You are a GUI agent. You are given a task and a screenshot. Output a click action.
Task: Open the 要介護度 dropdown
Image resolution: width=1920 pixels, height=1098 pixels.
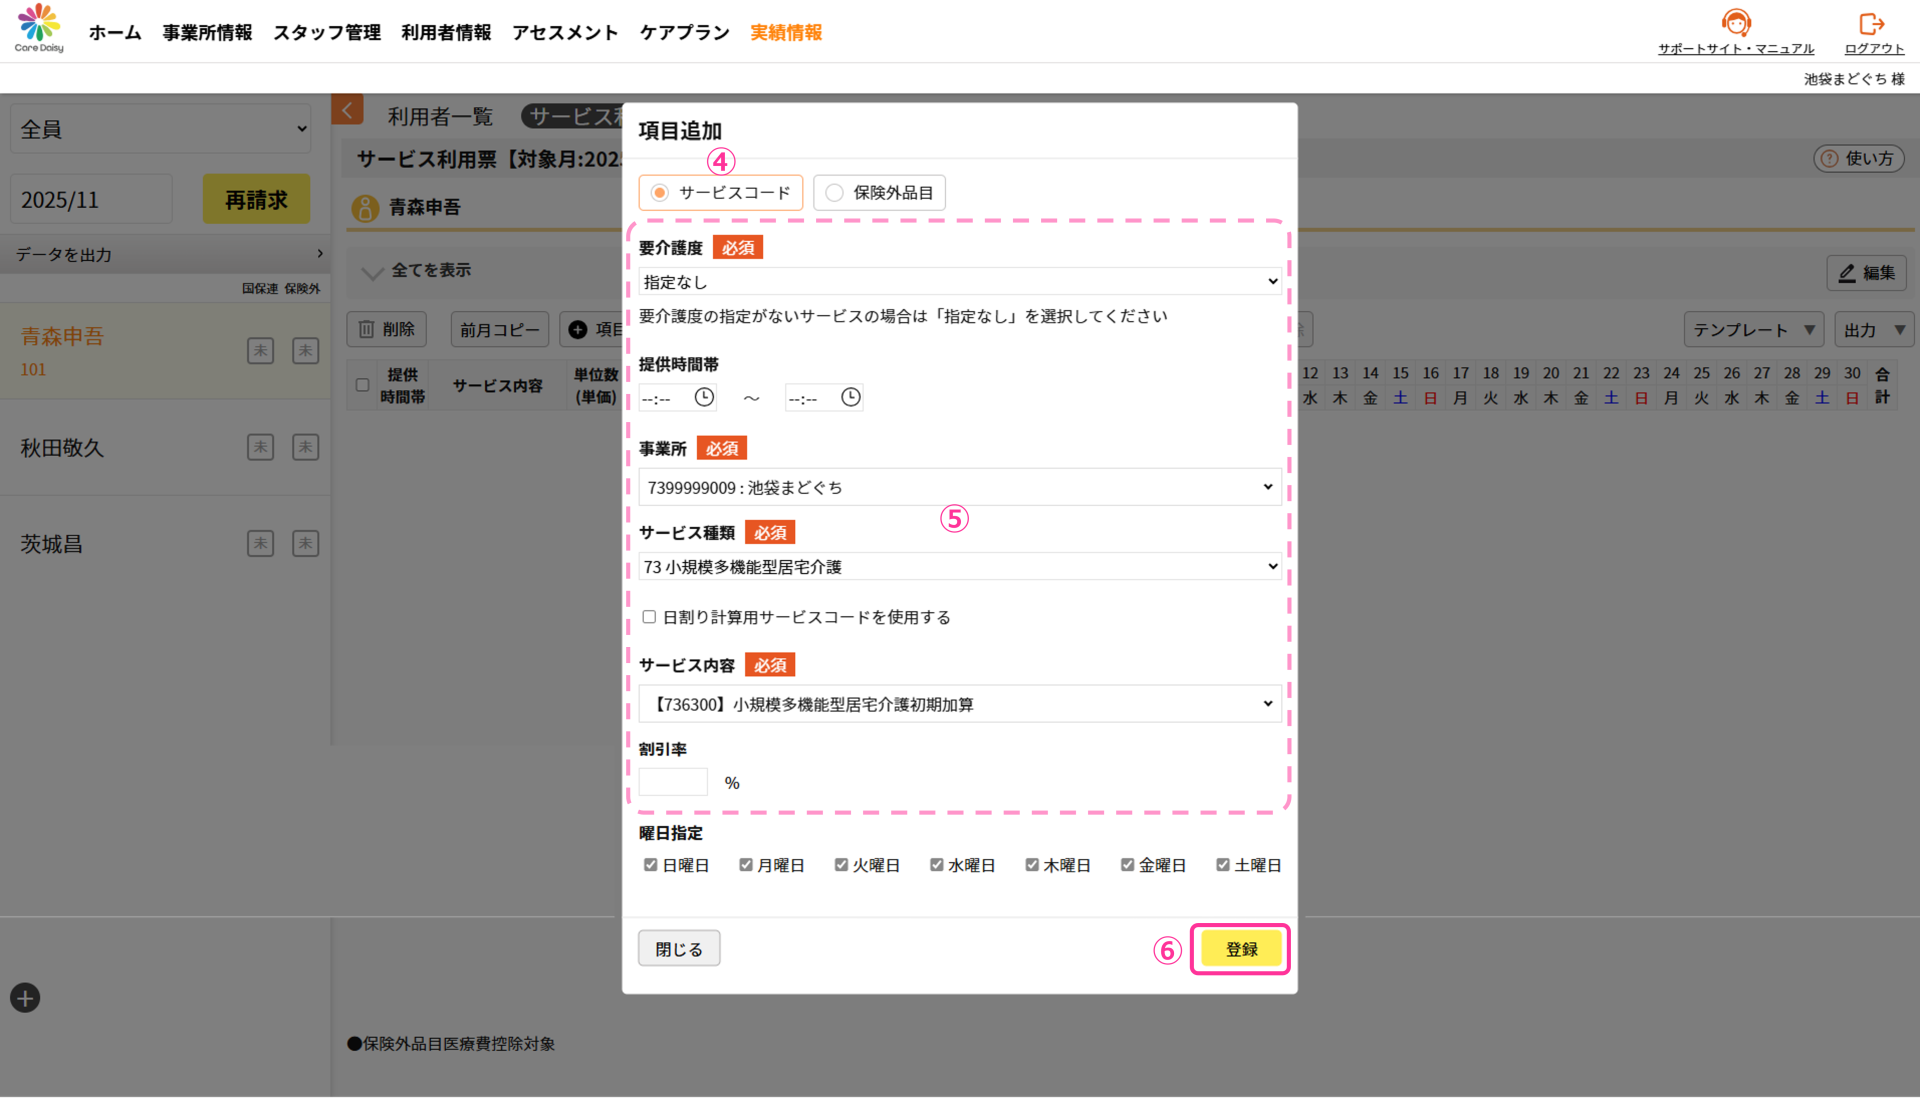[x=959, y=282]
